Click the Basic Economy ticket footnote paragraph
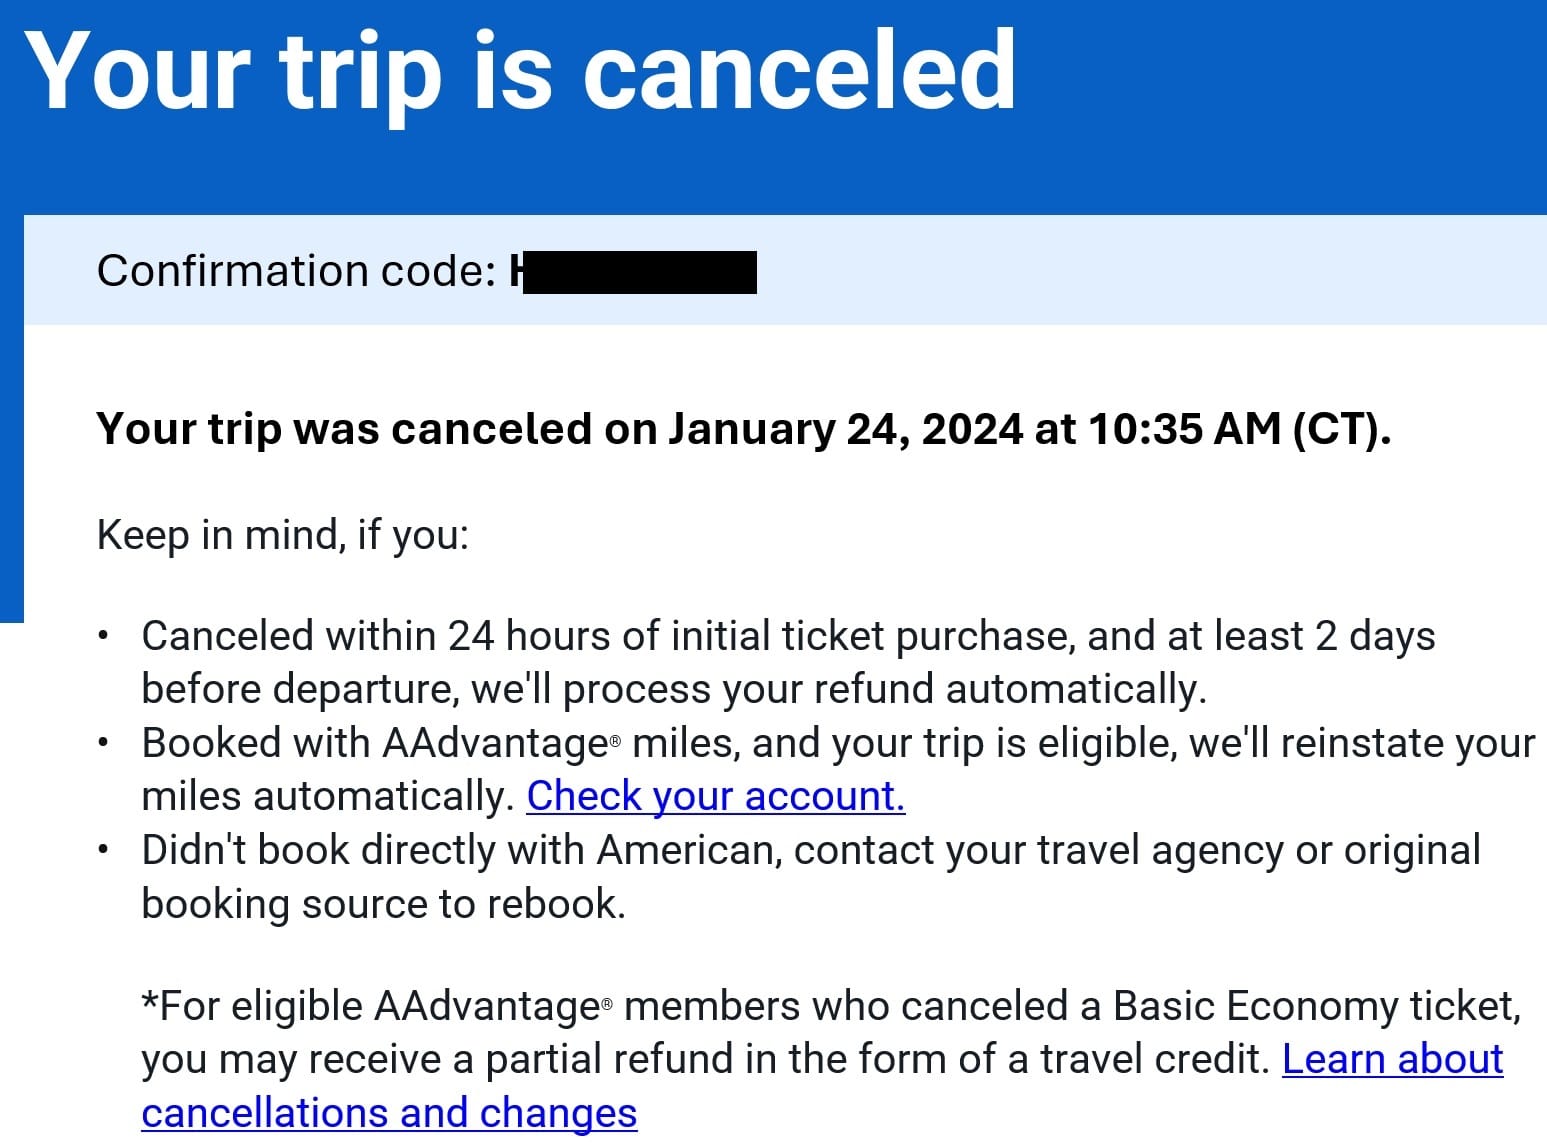 [832, 1059]
